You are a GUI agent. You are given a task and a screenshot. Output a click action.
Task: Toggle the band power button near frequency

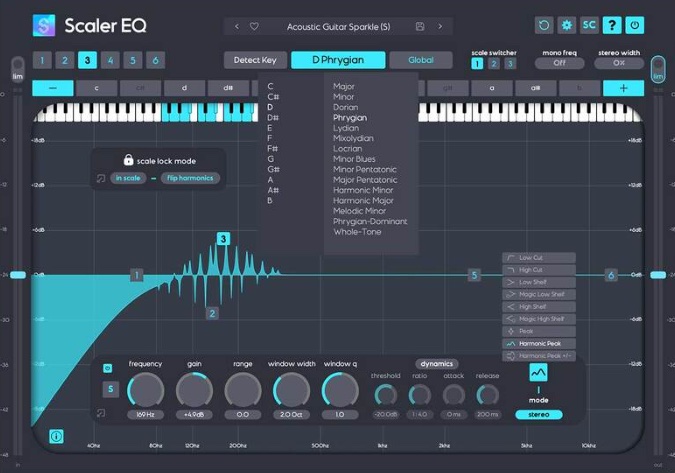tap(108, 368)
